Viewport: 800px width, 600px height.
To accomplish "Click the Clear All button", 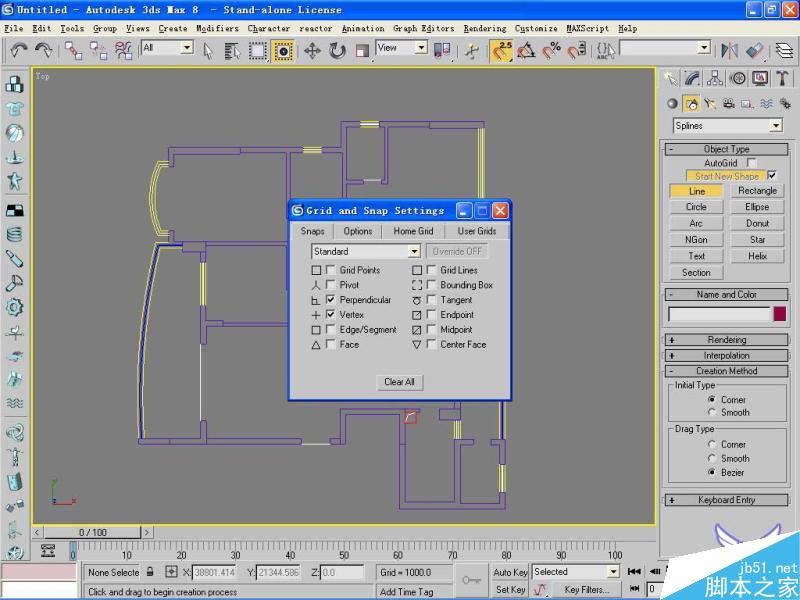I will coord(399,381).
